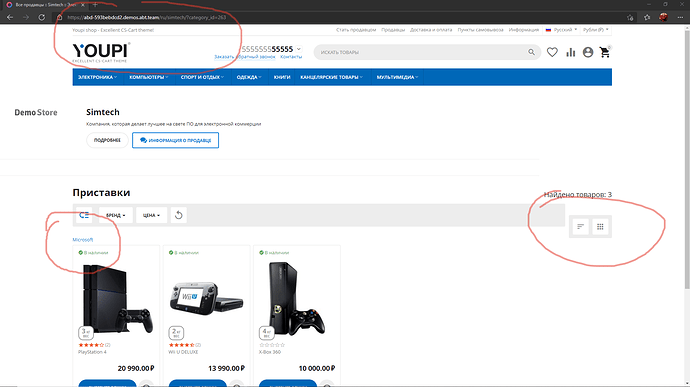This screenshot has width=690, height=387.
Task: Open the Продавцы link
Action: (x=393, y=30)
